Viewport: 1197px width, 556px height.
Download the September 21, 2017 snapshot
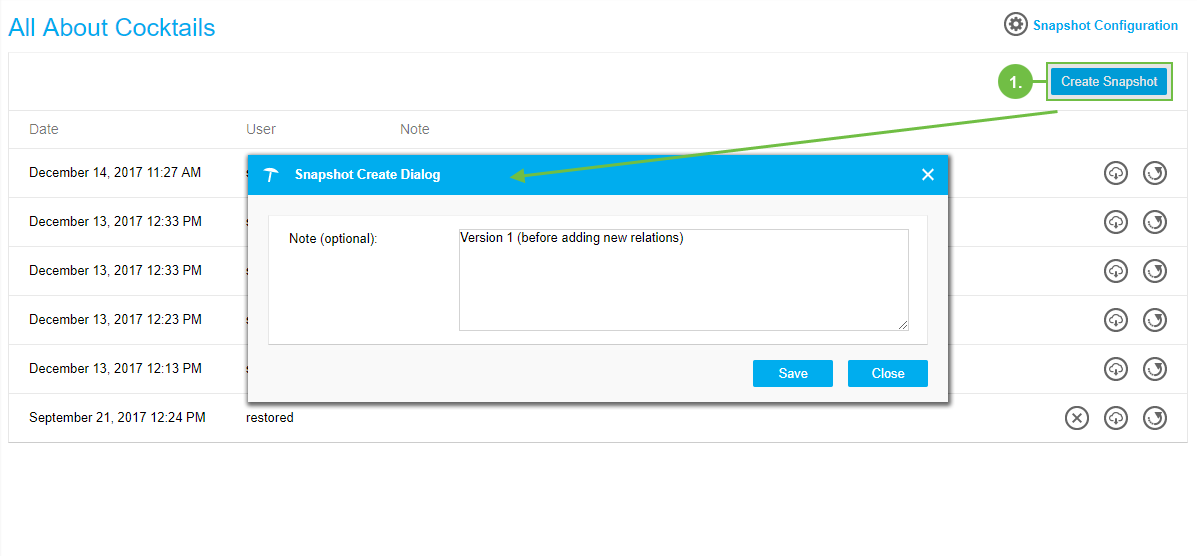coord(1115,418)
